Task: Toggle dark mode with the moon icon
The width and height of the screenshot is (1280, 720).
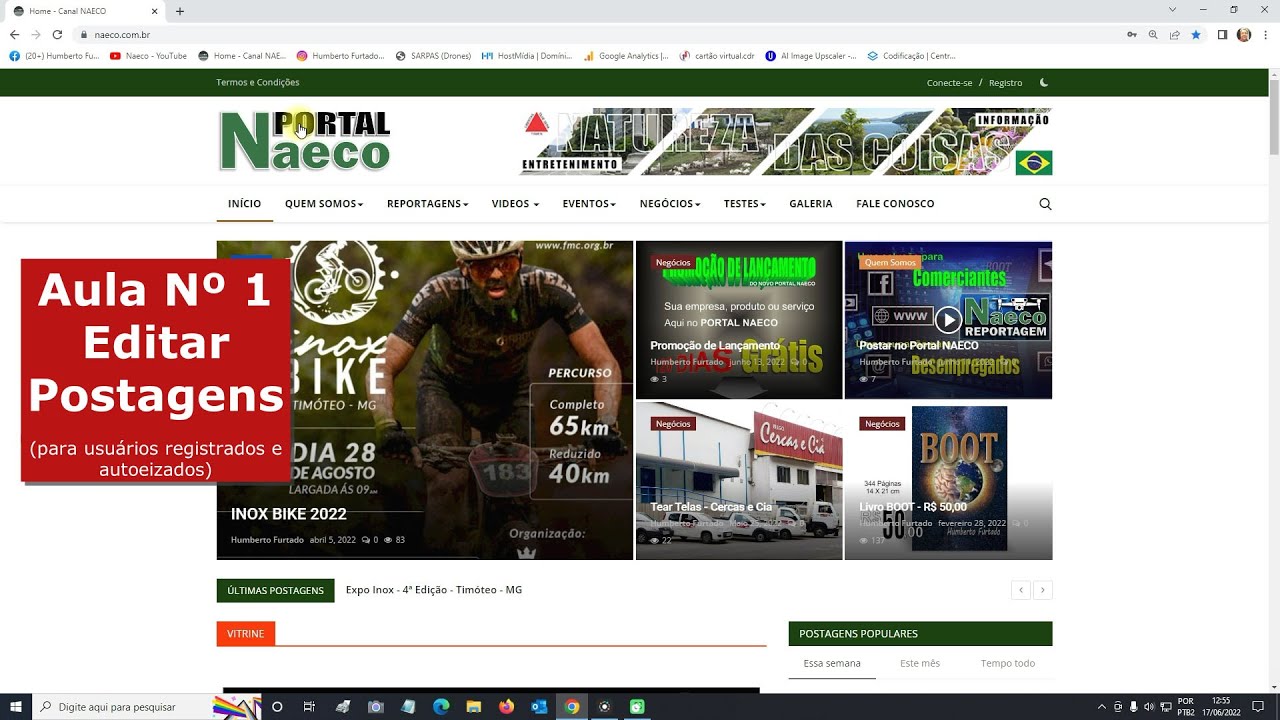Action: coord(1044,82)
